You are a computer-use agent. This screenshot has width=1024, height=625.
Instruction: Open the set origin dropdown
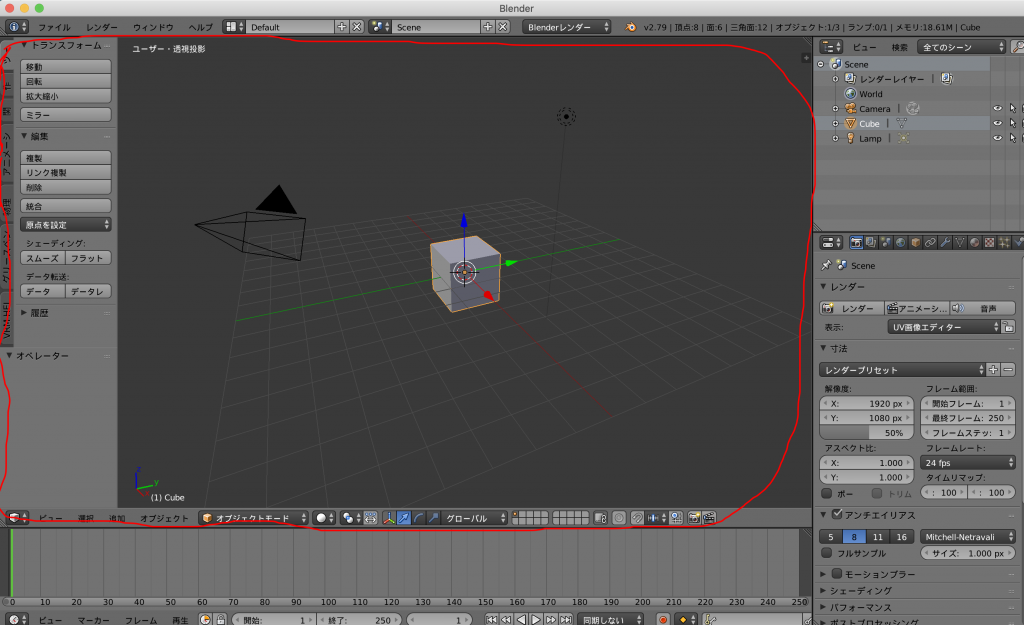pos(65,225)
